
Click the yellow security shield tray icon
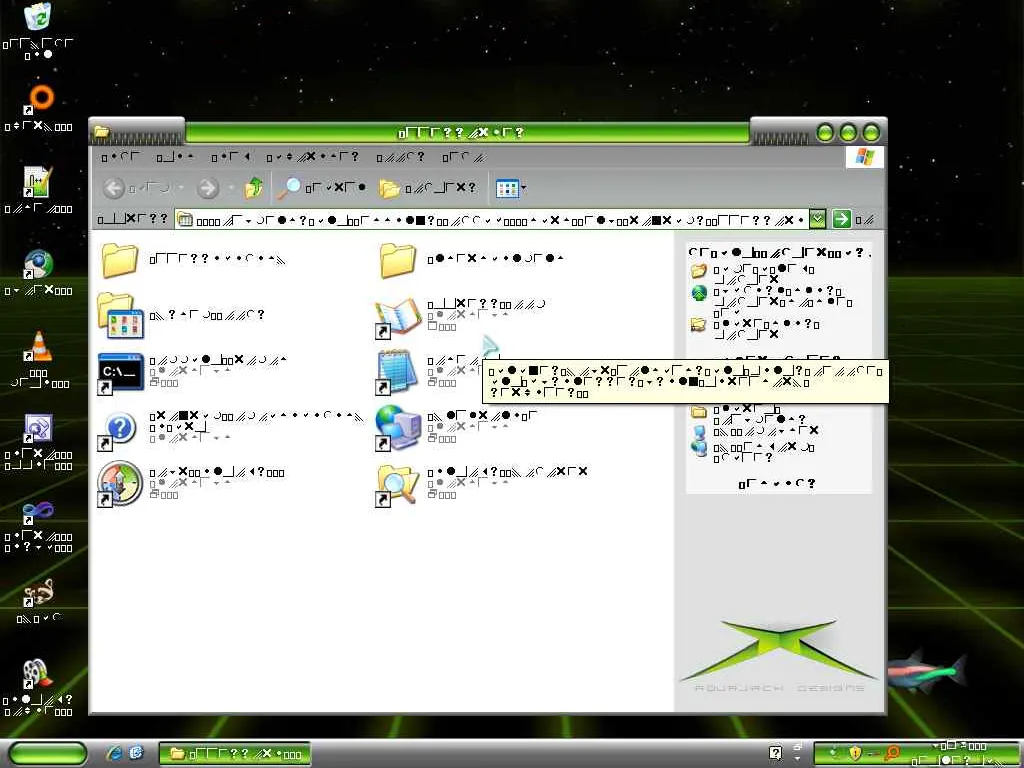[x=855, y=753]
